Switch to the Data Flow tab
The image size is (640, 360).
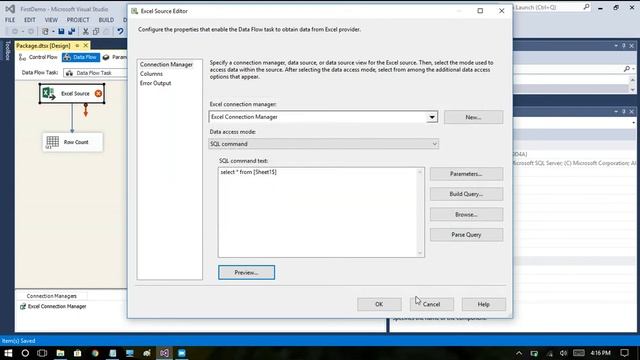[81, 57]
